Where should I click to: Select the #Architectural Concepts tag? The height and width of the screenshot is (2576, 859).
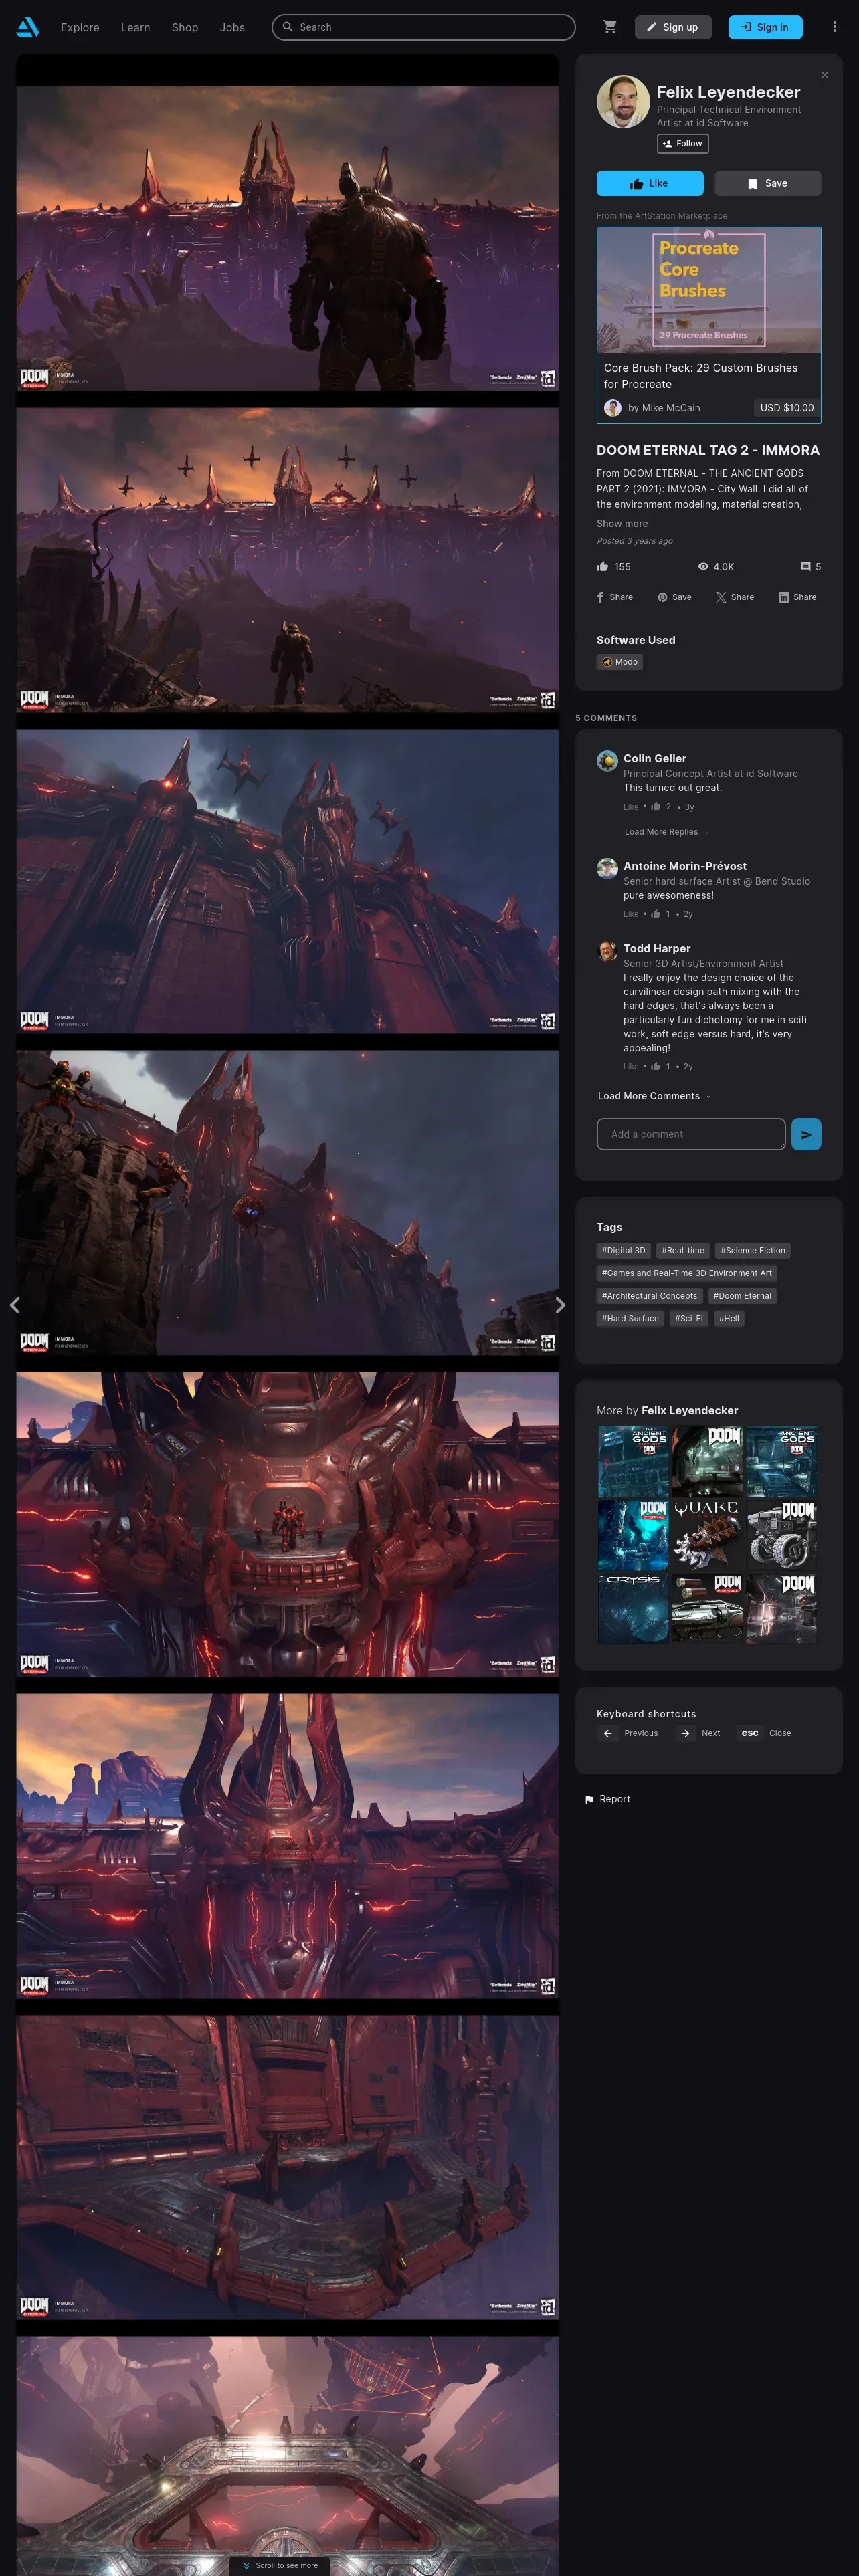pos(650,1296)
